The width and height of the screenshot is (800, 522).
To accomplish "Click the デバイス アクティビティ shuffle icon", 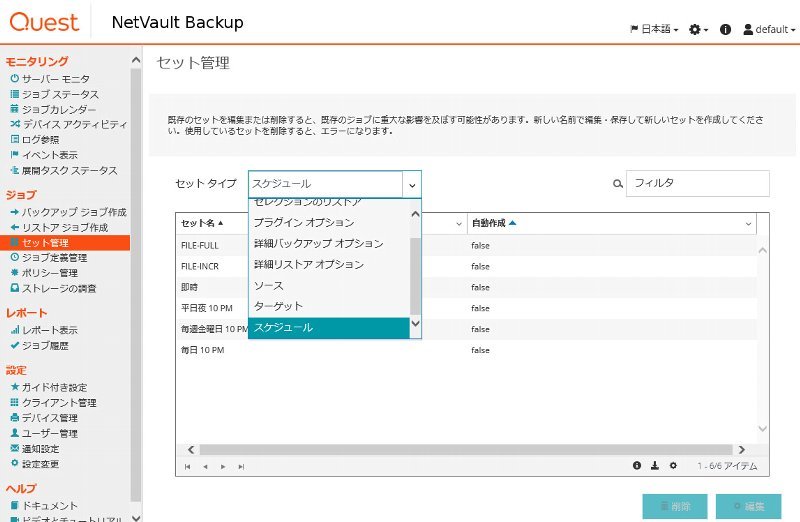I will coord(15,124).
